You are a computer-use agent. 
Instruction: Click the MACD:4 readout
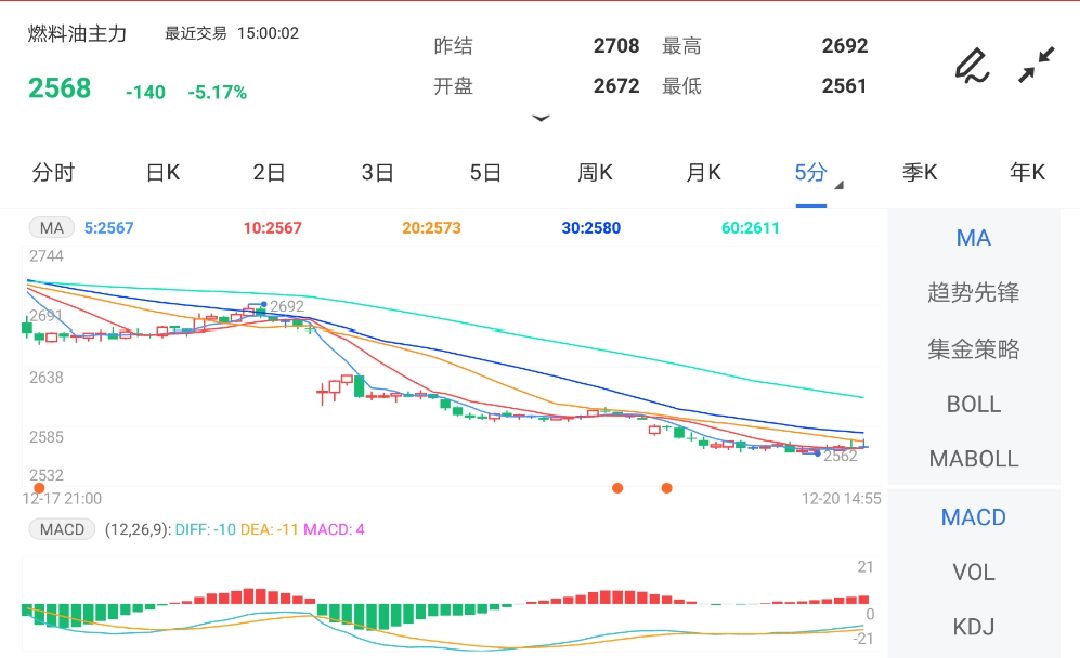pos(334,530)
